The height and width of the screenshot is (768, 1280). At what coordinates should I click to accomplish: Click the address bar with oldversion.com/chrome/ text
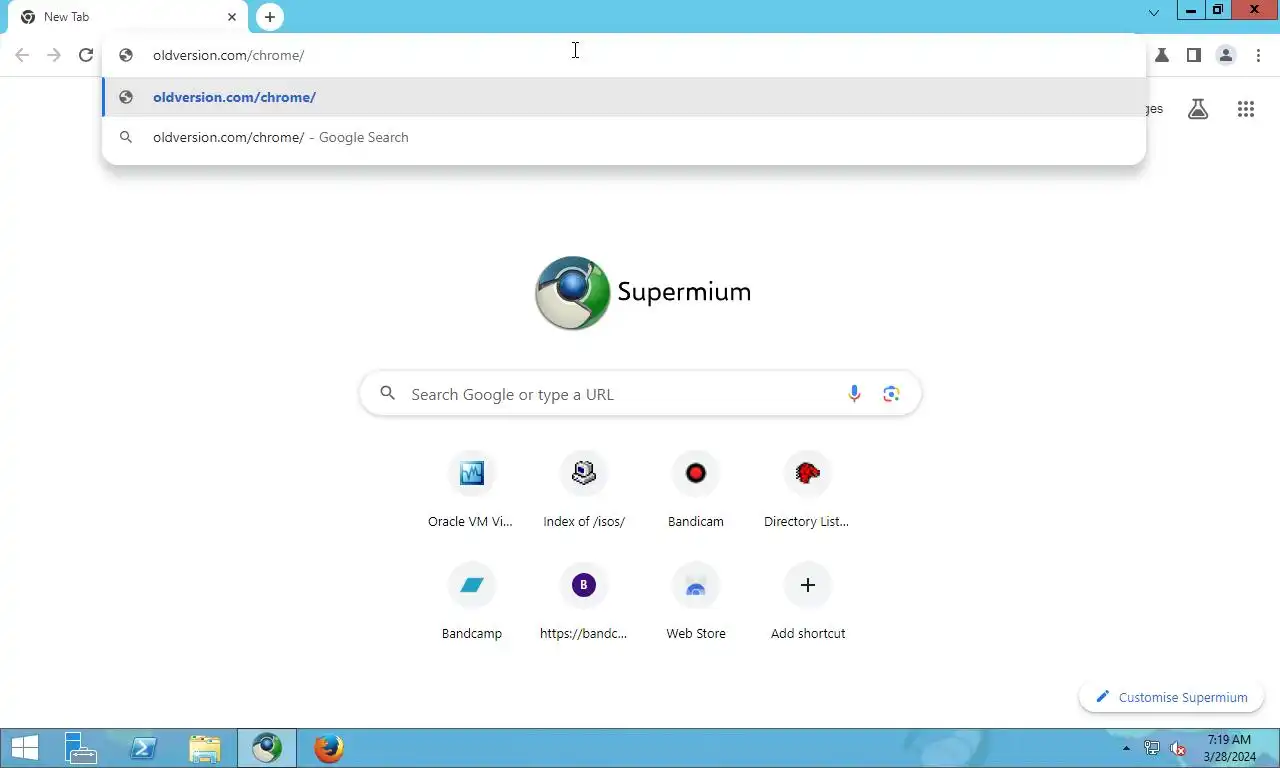(x=624, y=55)
